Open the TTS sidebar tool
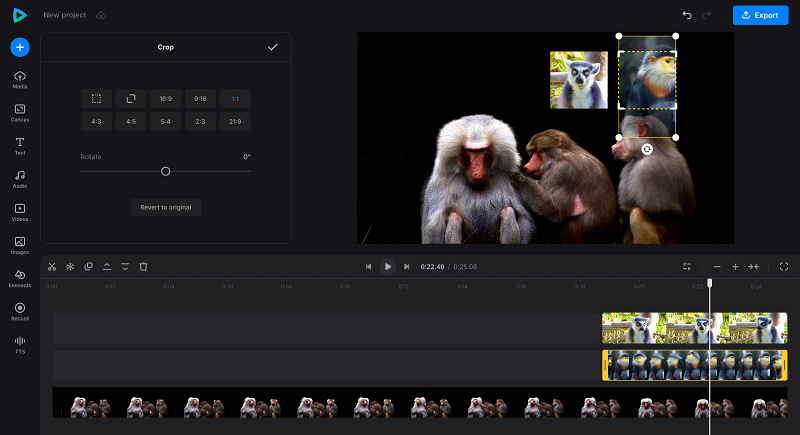 pyautogui.click(x=20, y=345)
